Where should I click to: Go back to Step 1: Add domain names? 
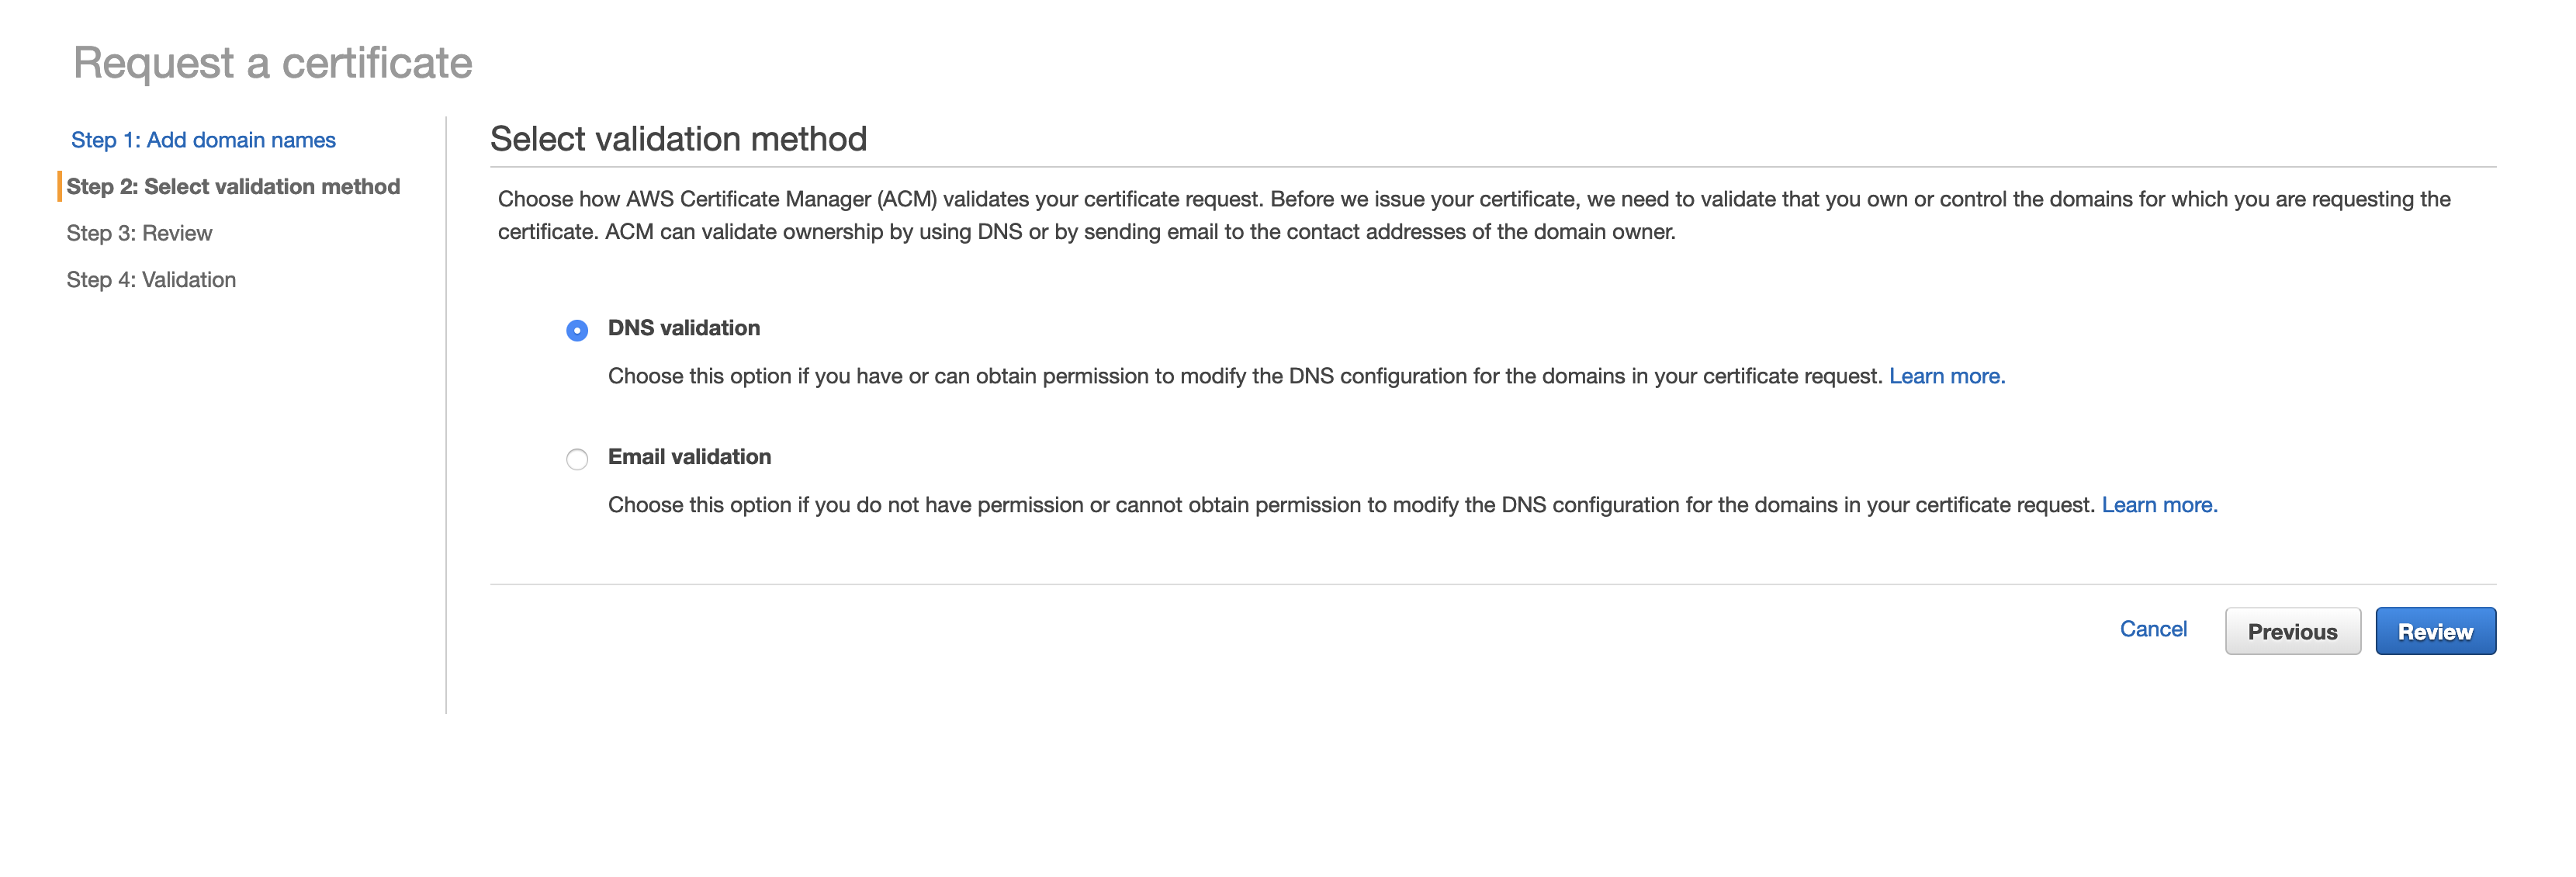tap(203, 140)
